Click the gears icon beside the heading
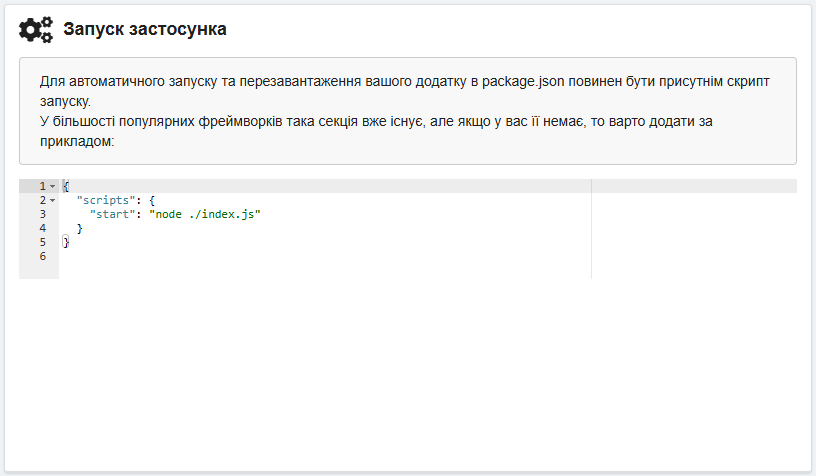816x476 pixels. pyautogui.click(x=36, y=30)
